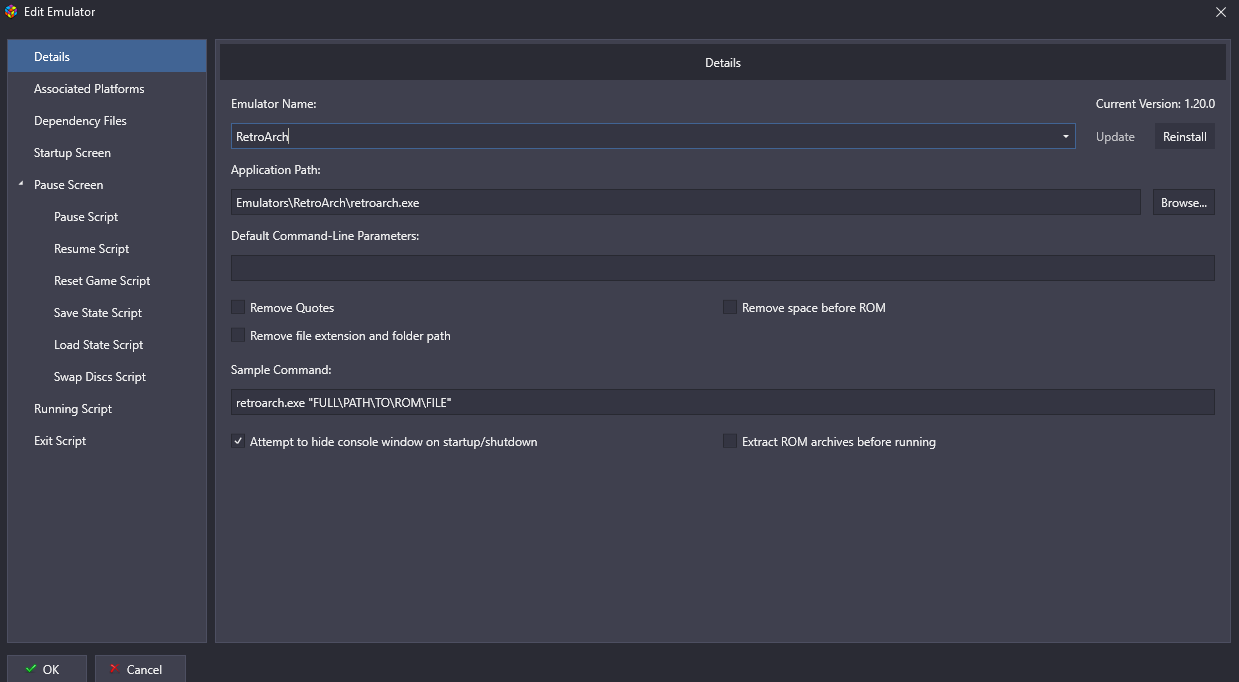Open the Pause Script page
This screenshot has height=682, width=1239.
tap(86, 217)
